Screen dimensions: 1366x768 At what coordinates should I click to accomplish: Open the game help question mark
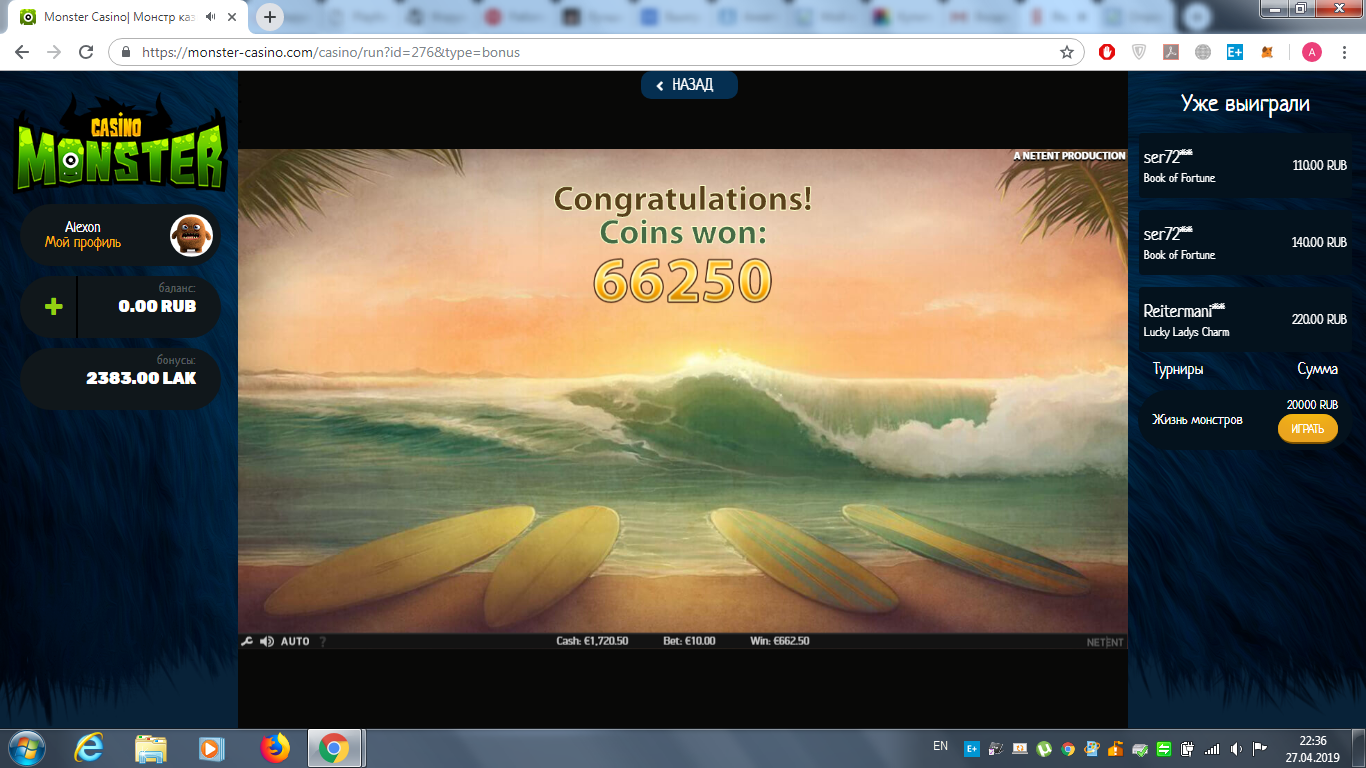click(323, 642)
